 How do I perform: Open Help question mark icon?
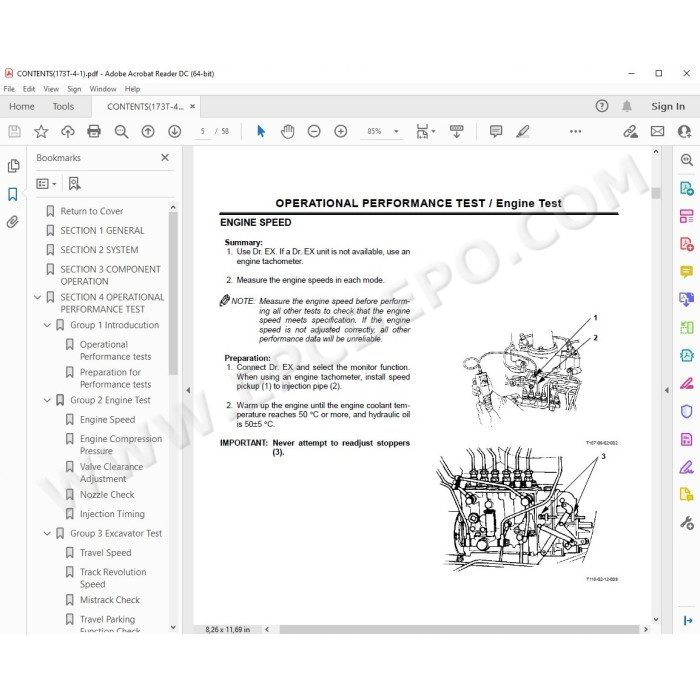602,106
